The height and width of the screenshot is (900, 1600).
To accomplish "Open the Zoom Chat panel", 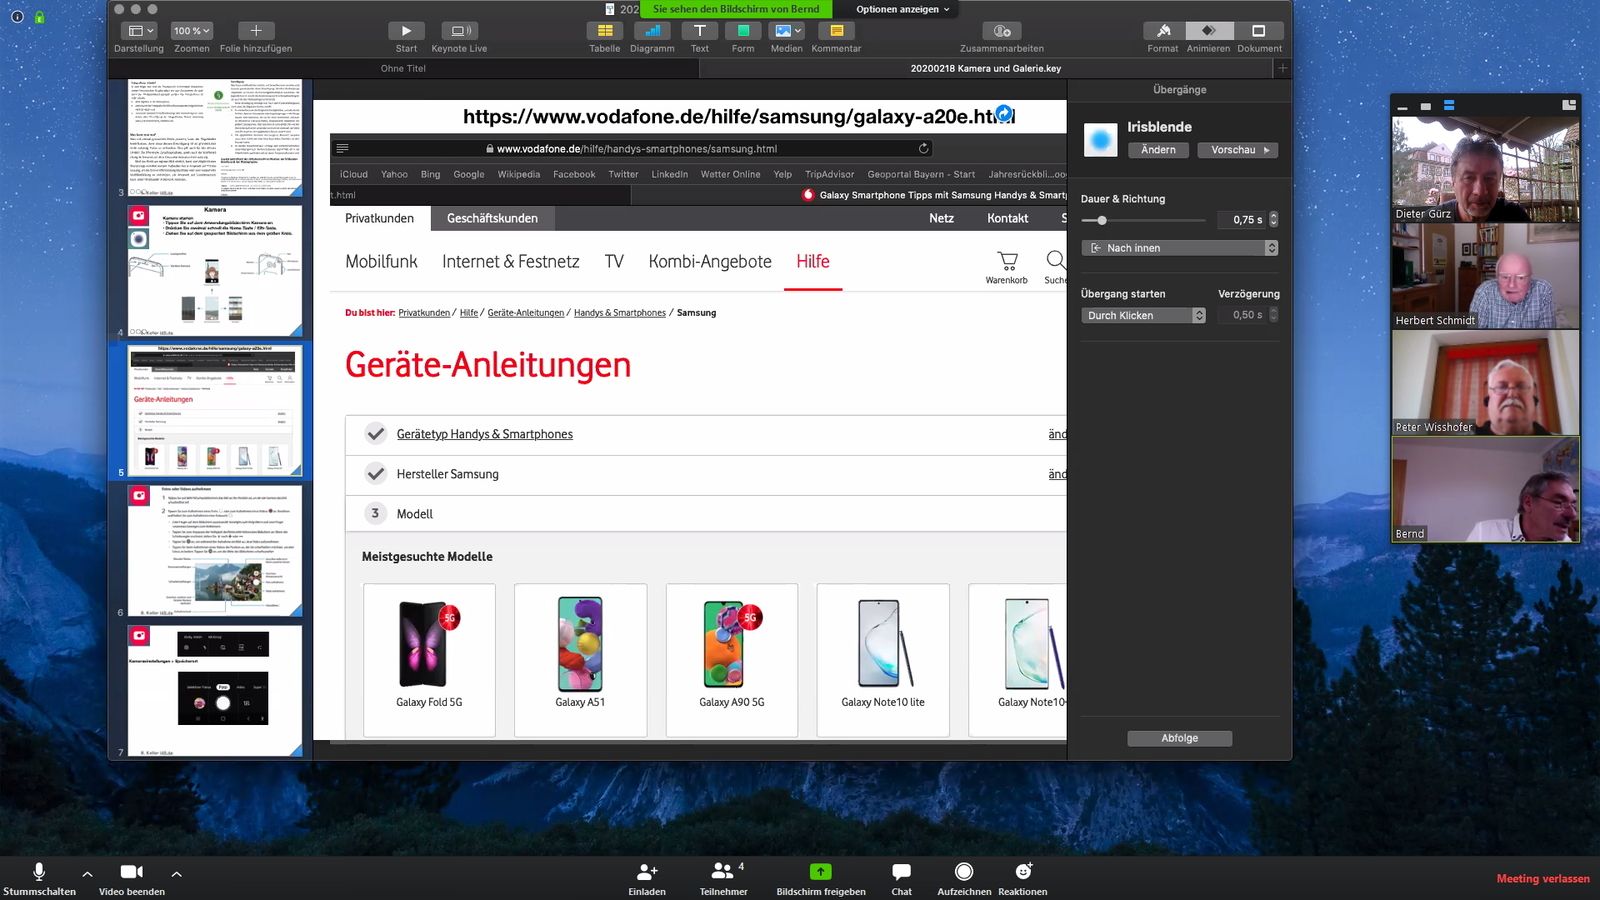I will 901,878.
